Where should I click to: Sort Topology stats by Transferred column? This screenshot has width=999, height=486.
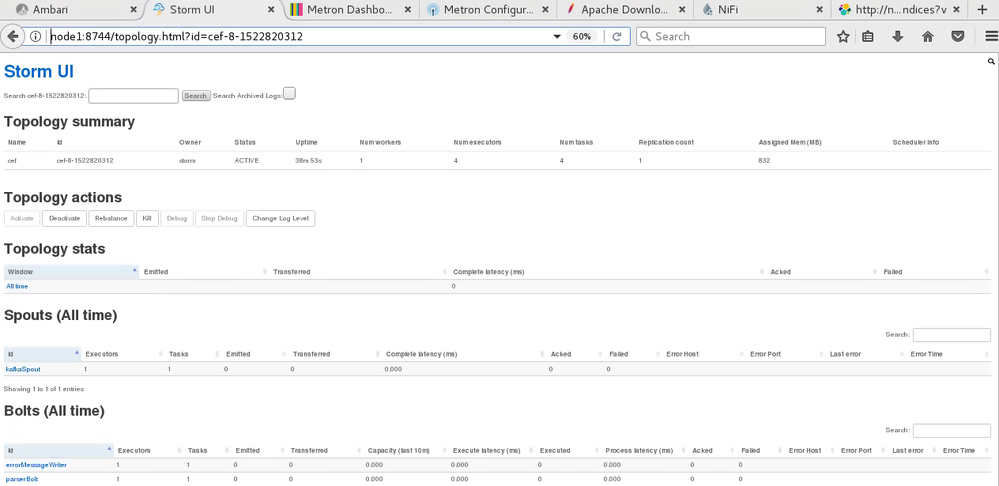[359, 272]
